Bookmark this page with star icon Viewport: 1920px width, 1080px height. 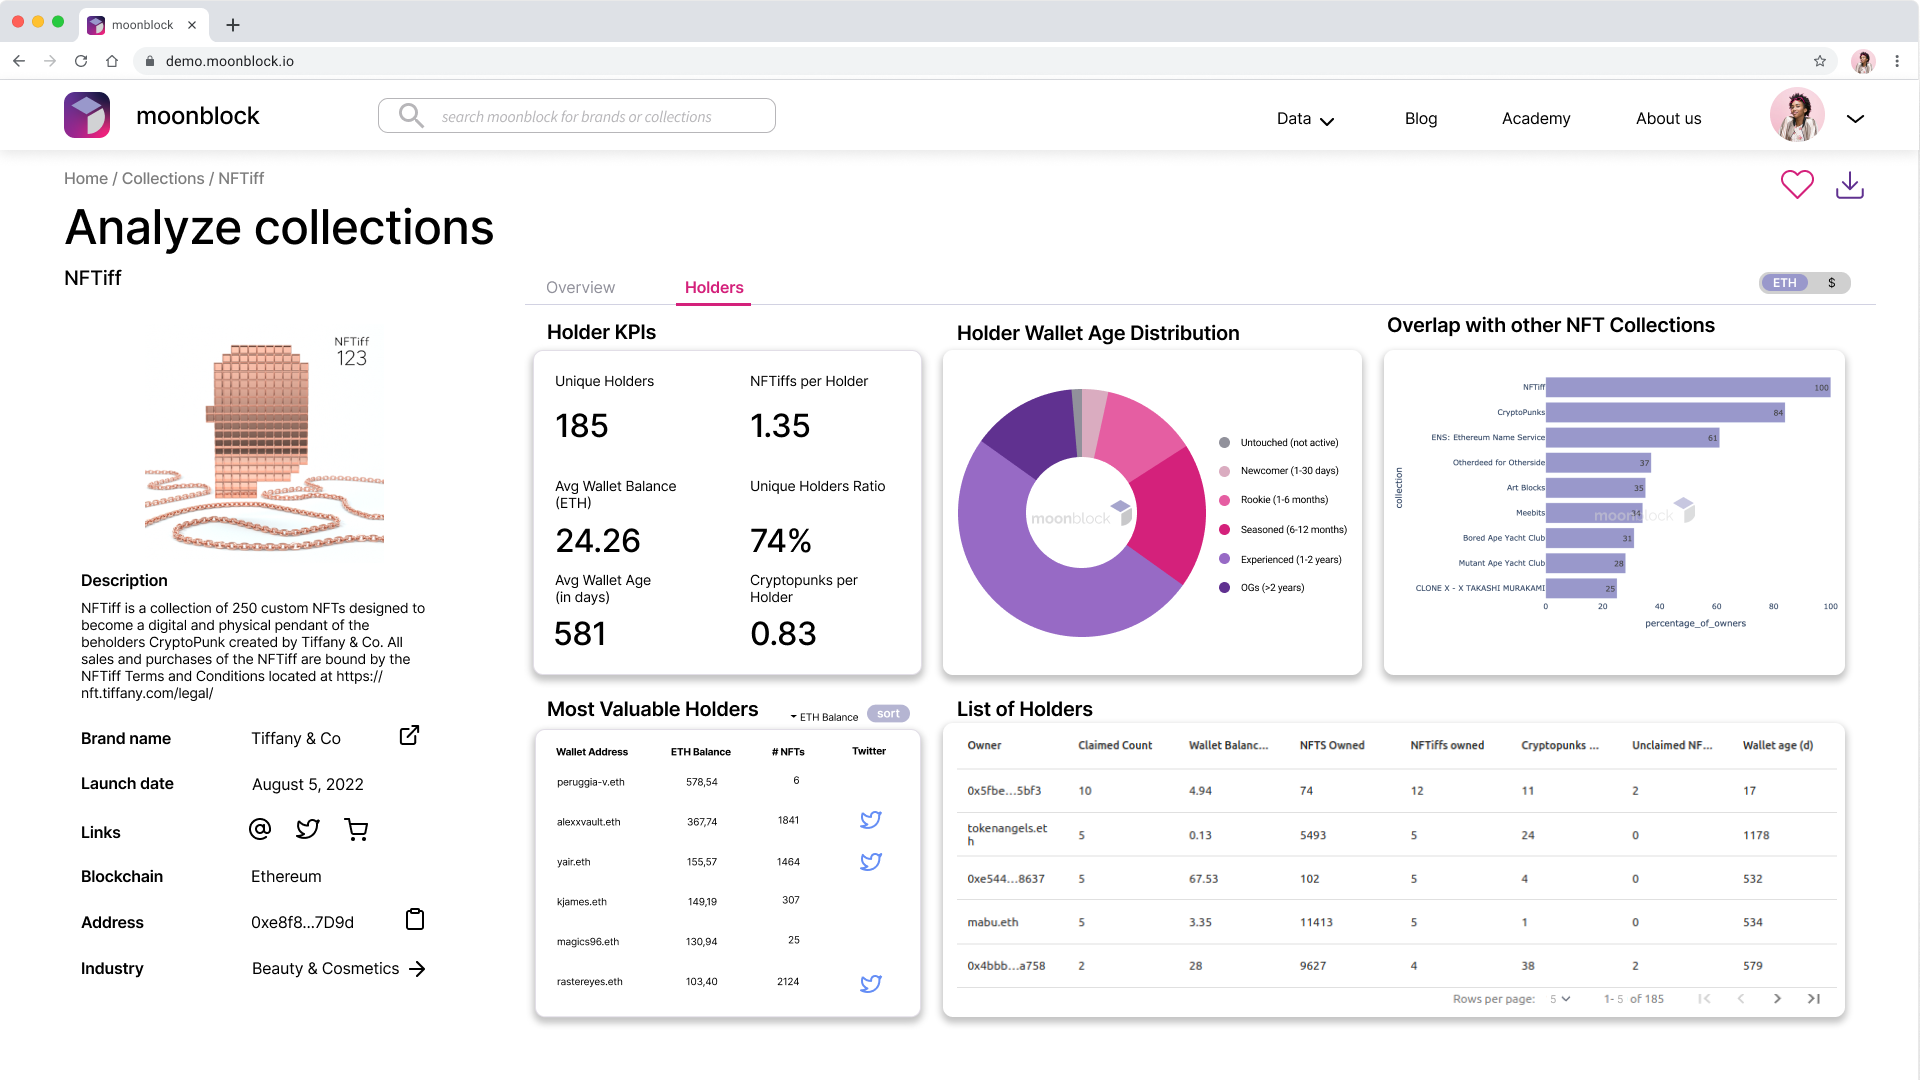pos(1820,61)
